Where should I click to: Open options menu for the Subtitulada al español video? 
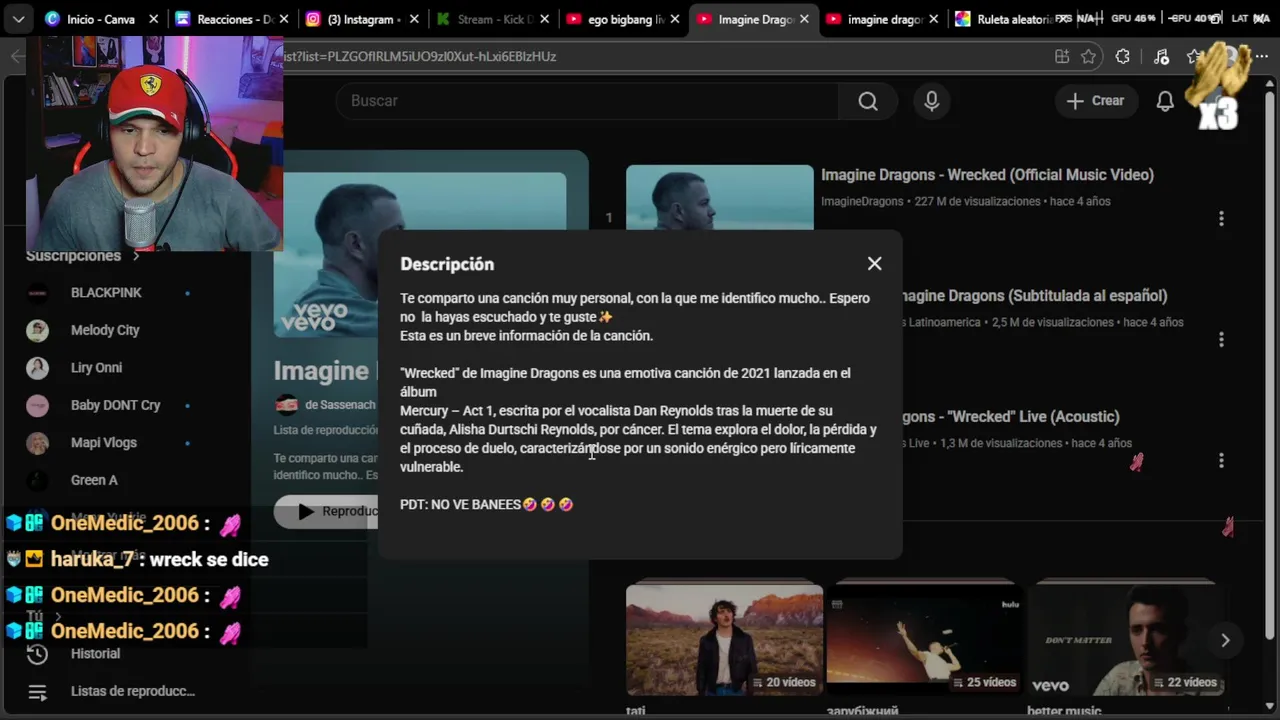pyautogui.click(x=1221, y=339)
